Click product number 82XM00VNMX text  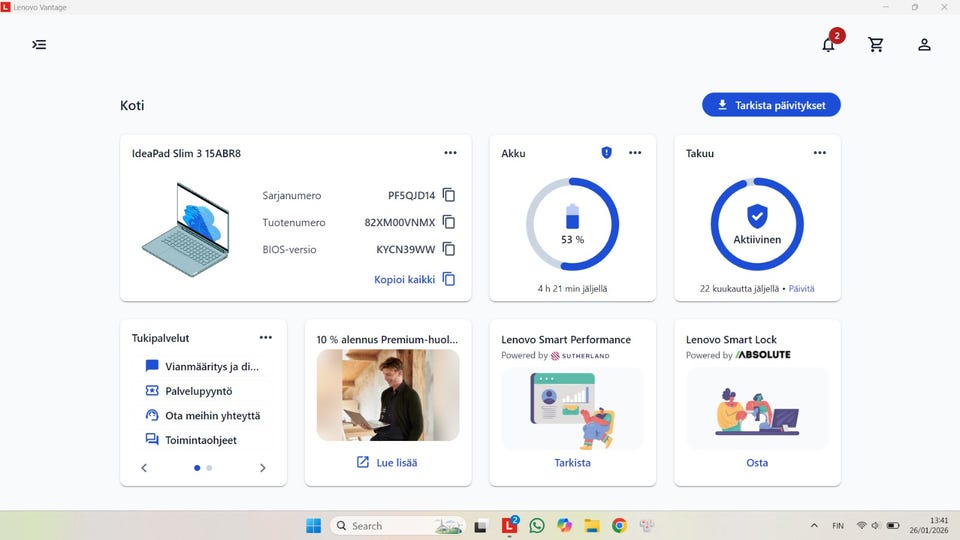click(x=400, y=222)
